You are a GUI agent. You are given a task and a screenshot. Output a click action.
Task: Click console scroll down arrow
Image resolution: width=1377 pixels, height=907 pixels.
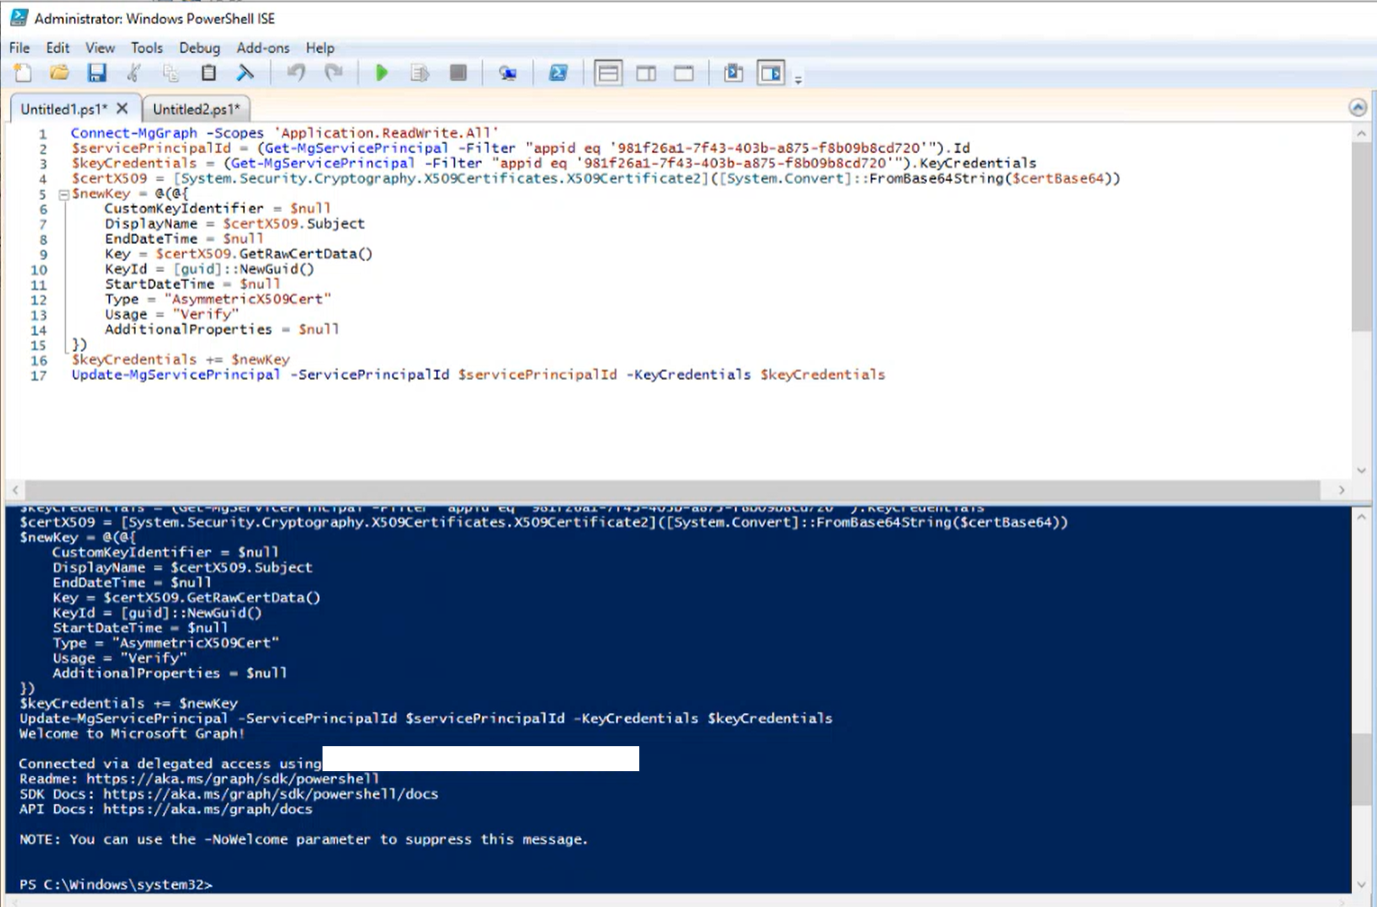pos(1361,884)
